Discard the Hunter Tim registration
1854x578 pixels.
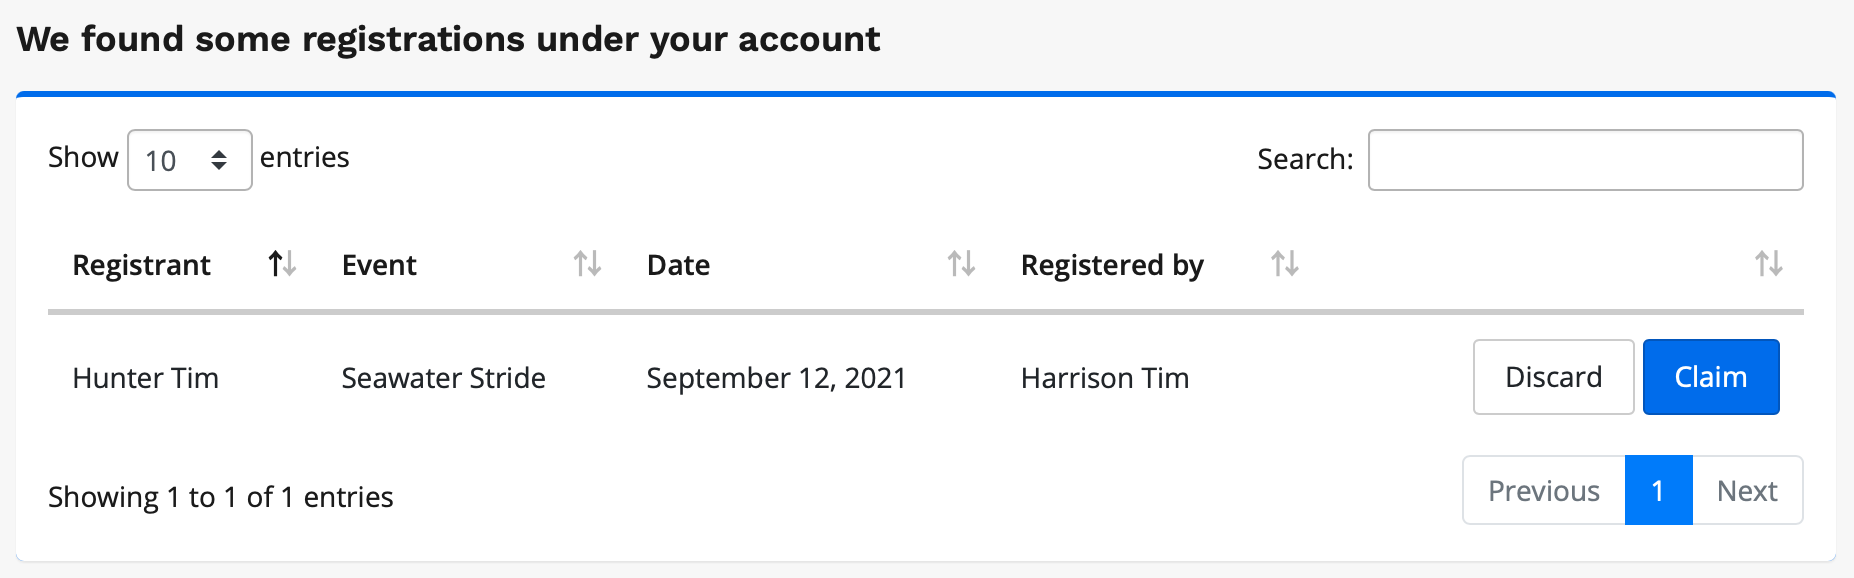[1553, 377]
